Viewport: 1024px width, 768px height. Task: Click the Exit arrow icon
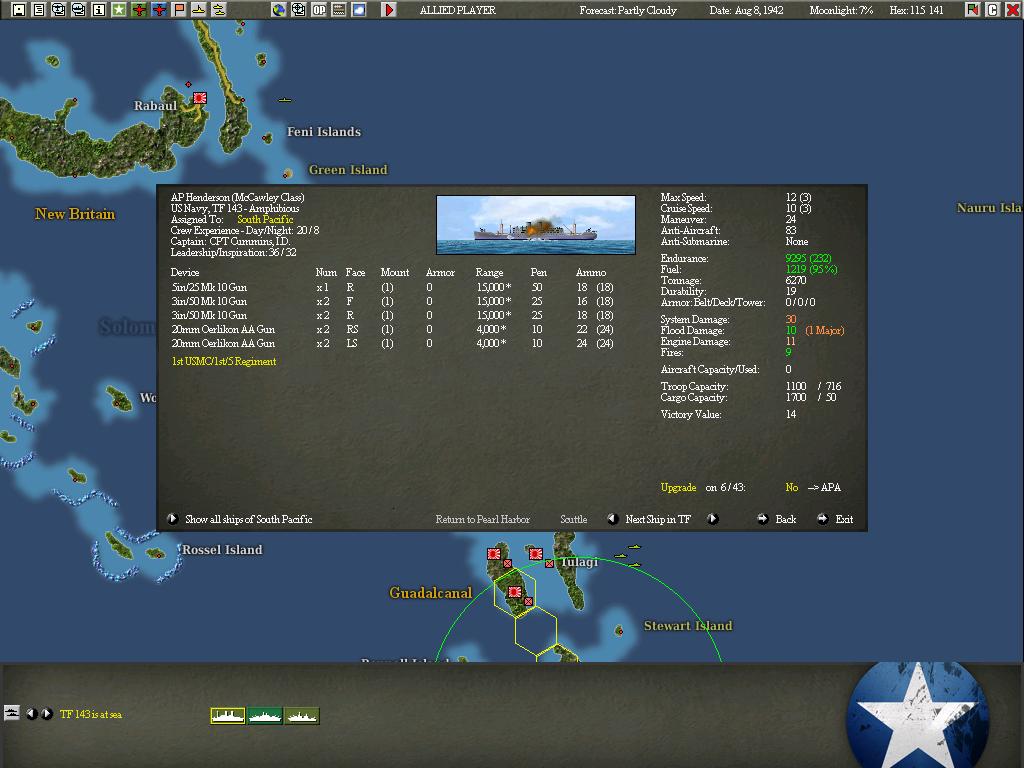[x=822, y=519]
